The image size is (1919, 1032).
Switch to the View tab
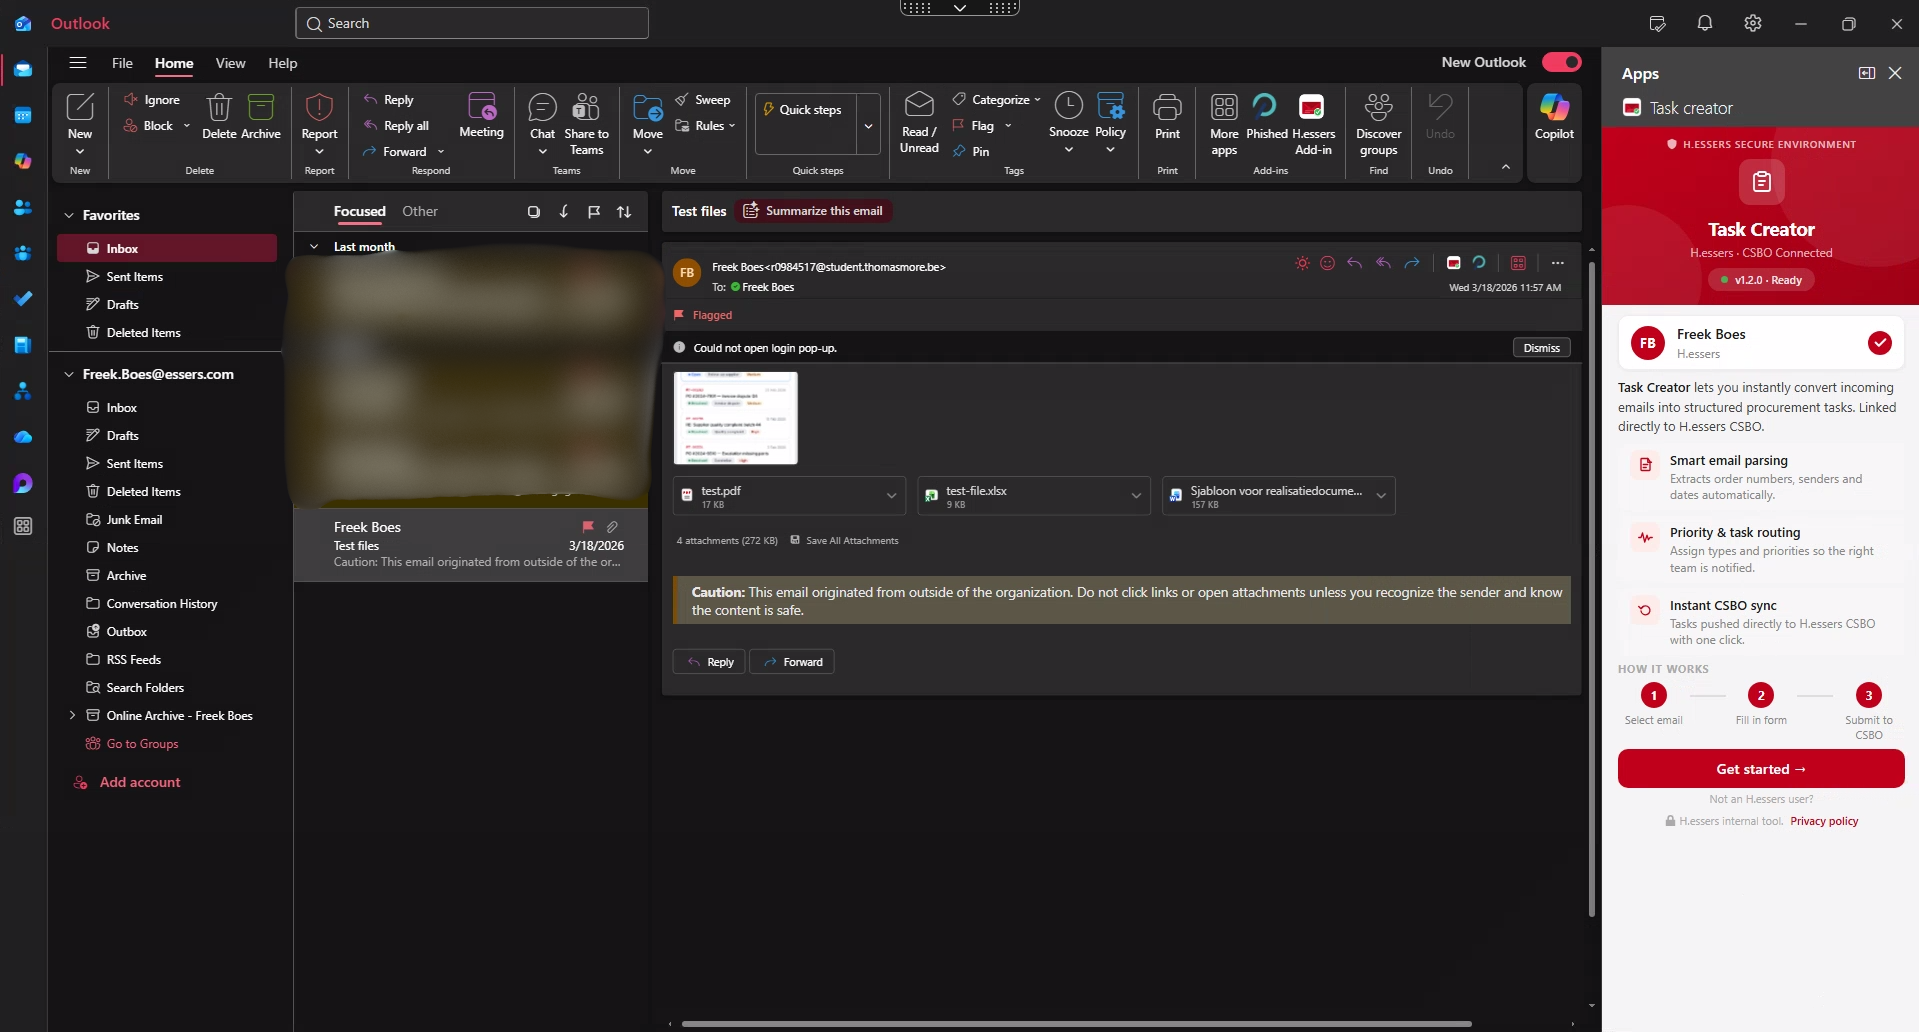[x=230, y=63]
